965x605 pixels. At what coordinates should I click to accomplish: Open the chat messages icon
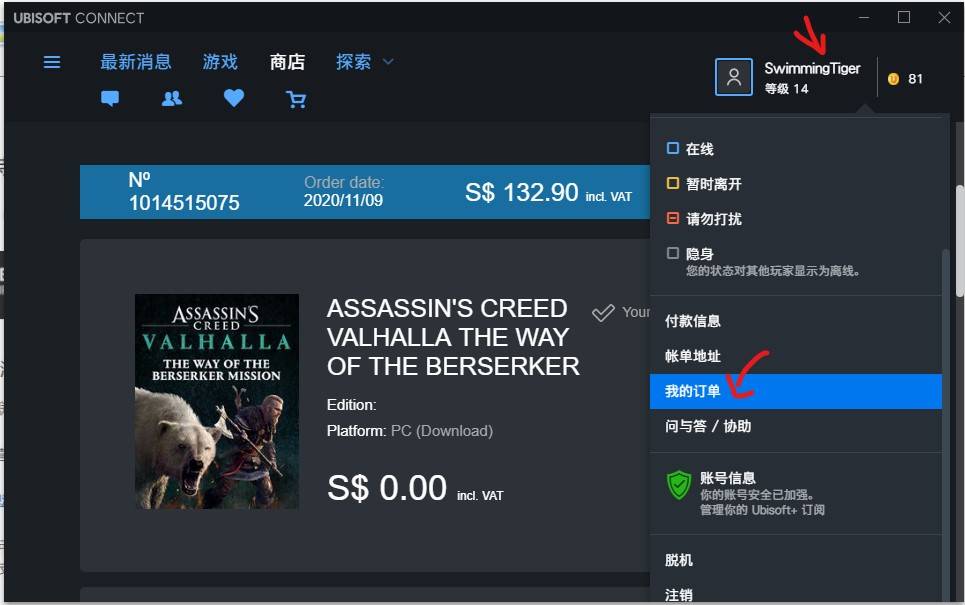[110, 98]
